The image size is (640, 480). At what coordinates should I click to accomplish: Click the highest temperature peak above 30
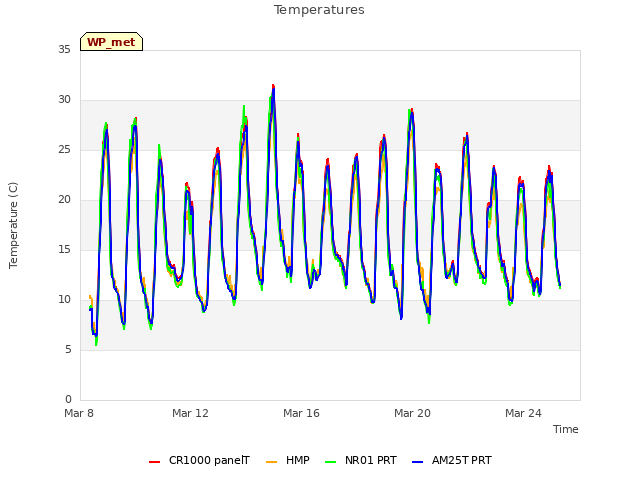click(273, 87)
